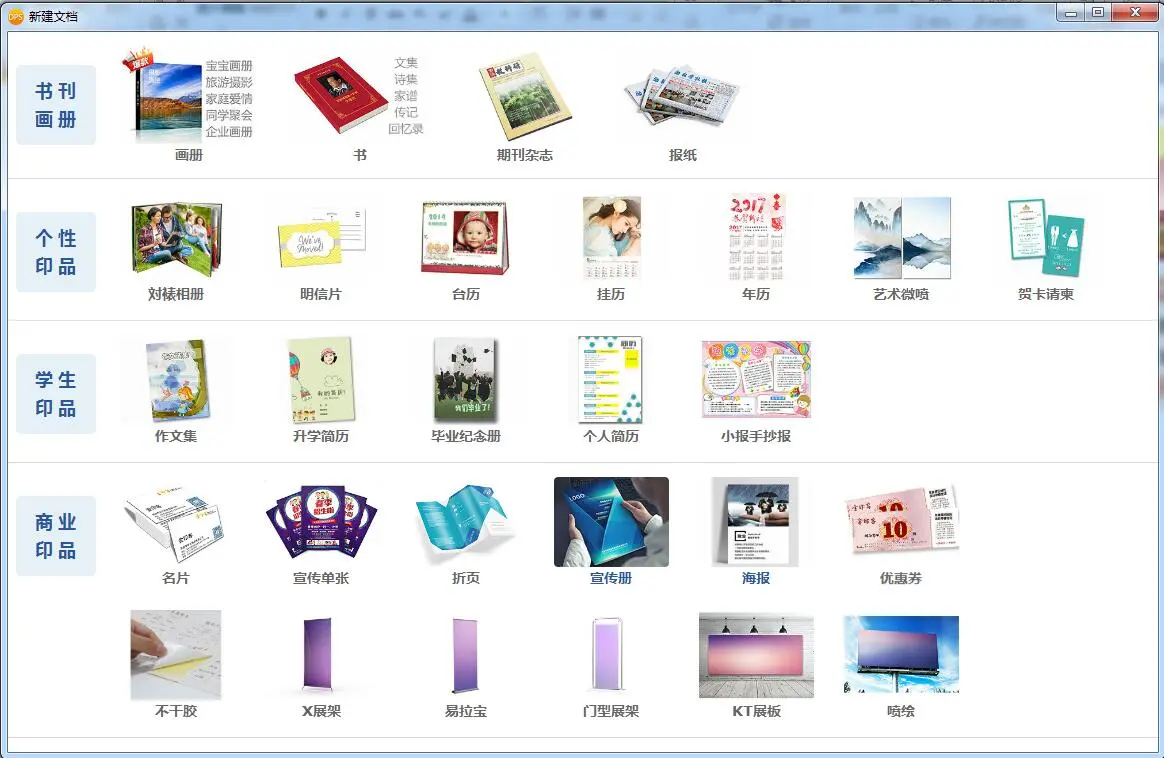Choose the 小报手抄报 handwritten newspaper template

click(x=755, y=380)
